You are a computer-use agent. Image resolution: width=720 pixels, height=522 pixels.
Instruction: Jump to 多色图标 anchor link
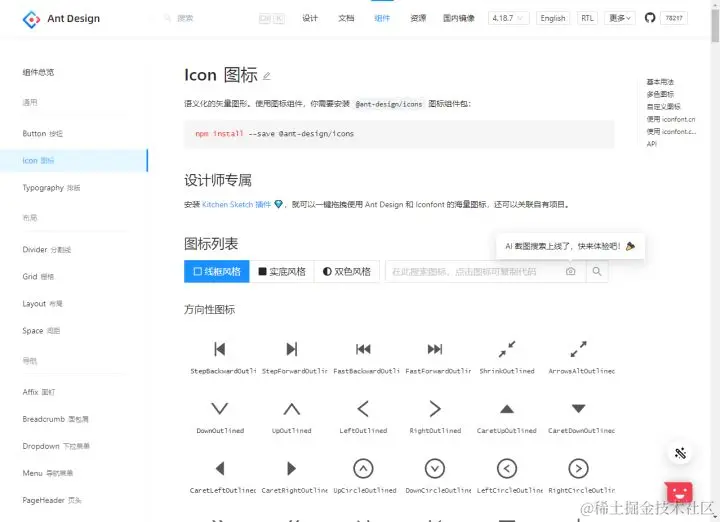[660, 94]
